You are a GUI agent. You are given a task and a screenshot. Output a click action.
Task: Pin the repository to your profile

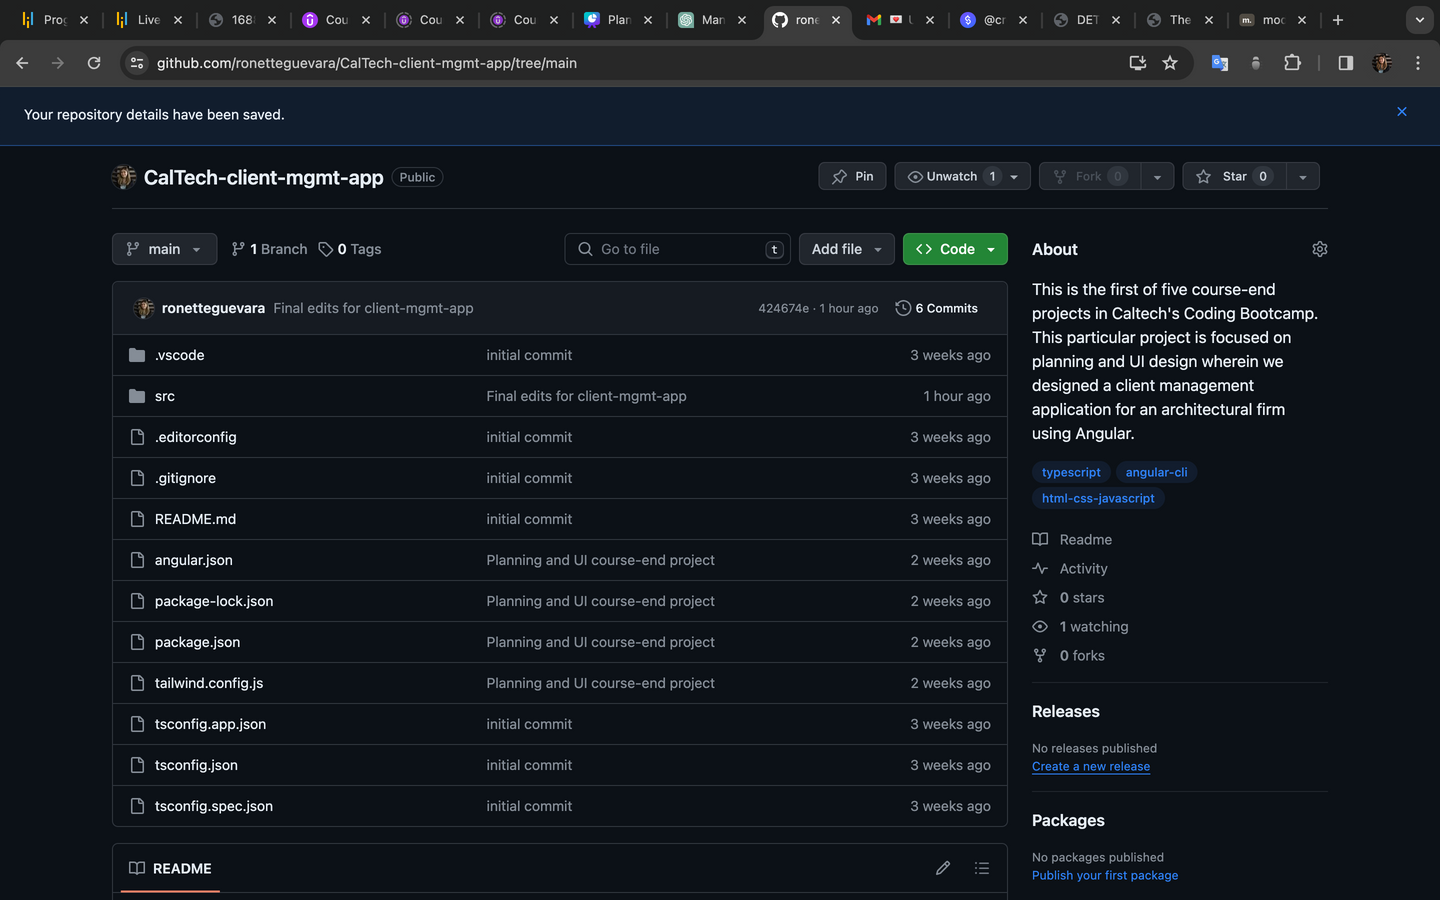(852, 176)
